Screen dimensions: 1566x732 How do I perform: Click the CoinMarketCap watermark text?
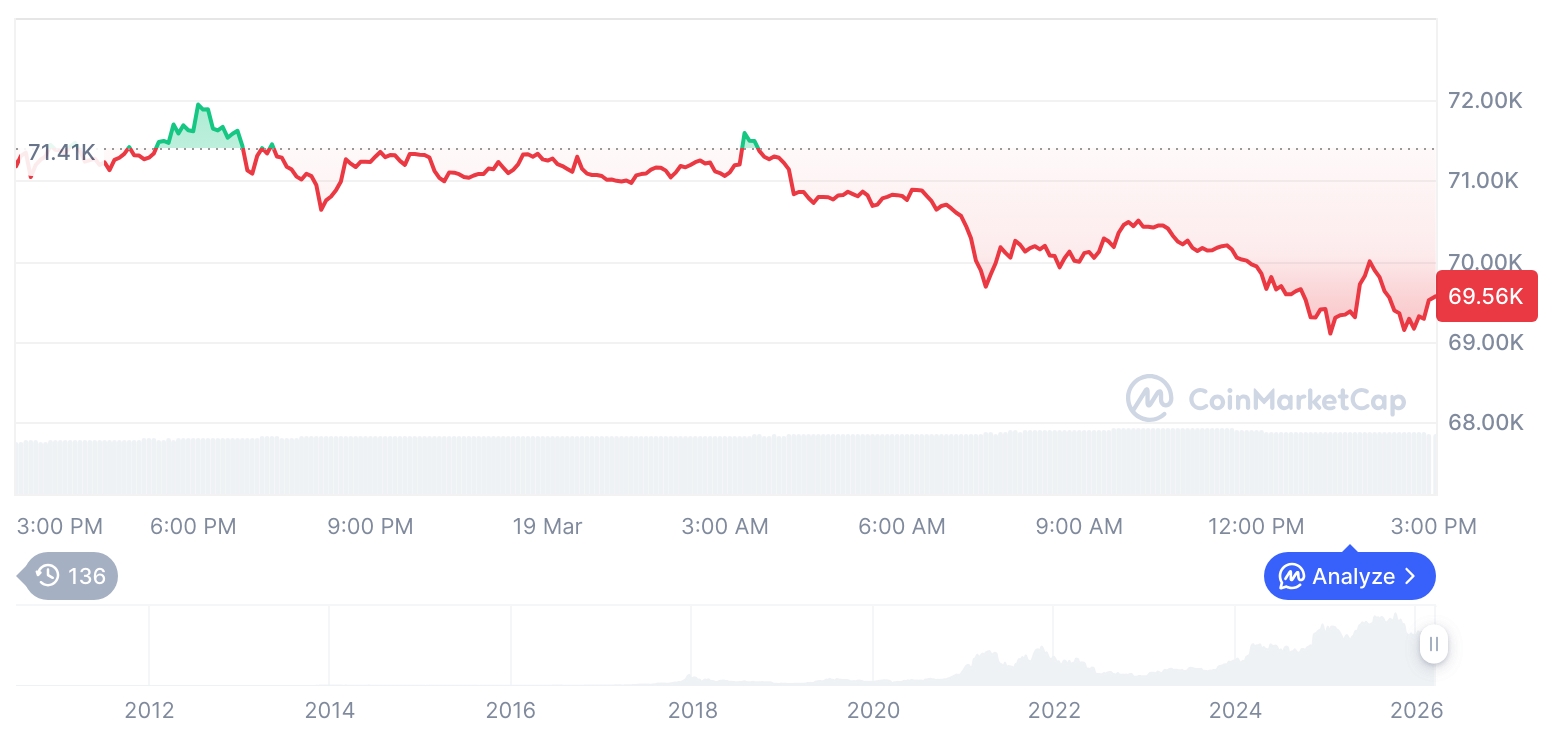[1297, 400]
